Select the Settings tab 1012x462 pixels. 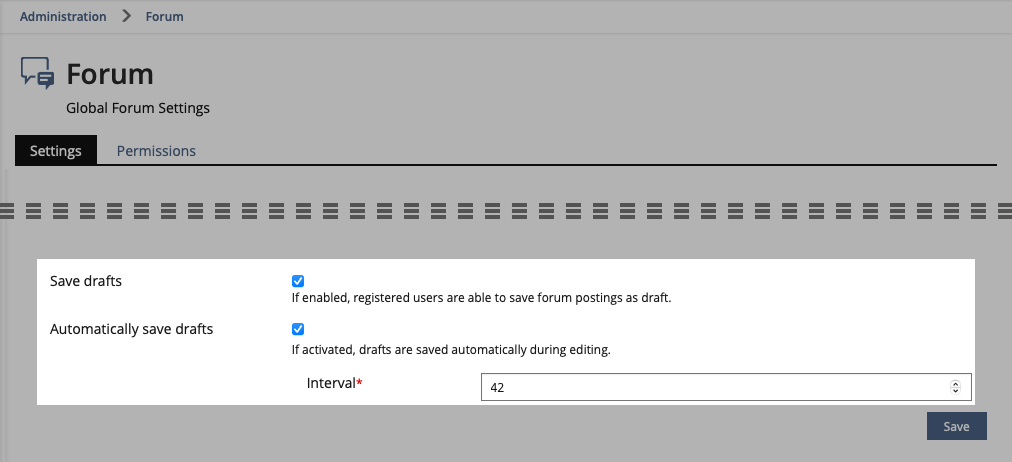(x=56, y=151)
